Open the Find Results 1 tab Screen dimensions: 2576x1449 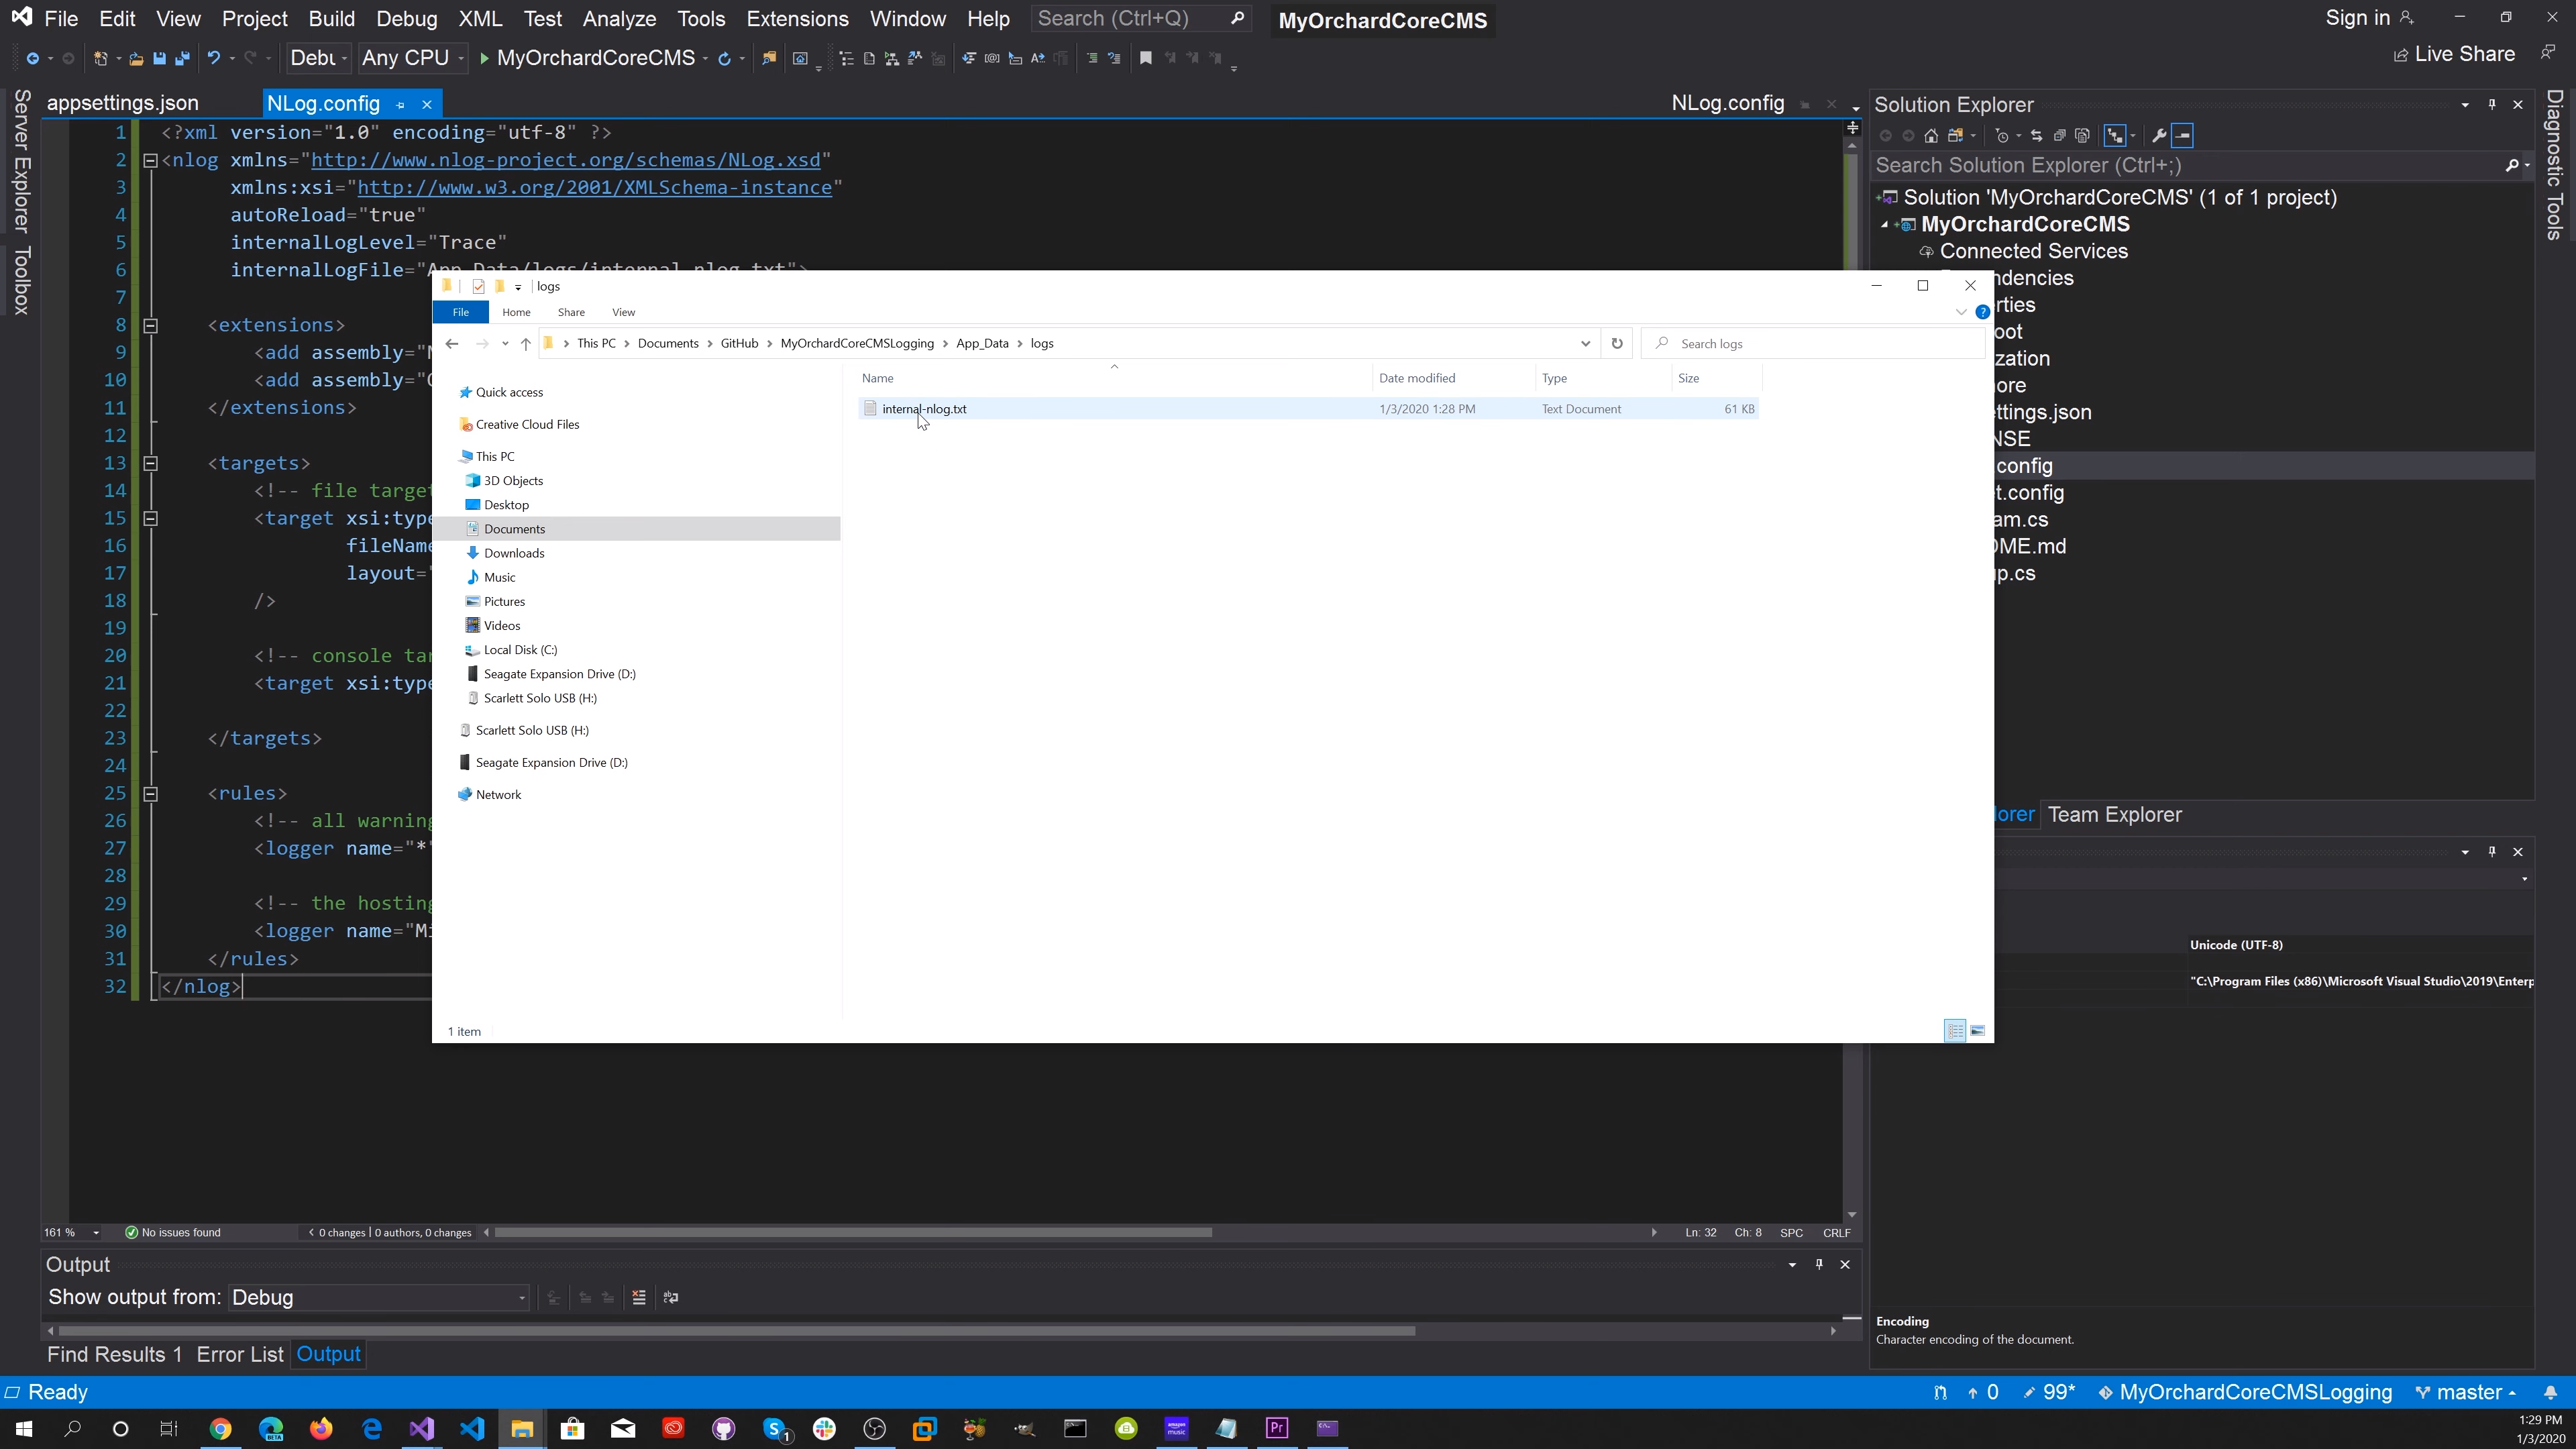tap(115, 1354)
